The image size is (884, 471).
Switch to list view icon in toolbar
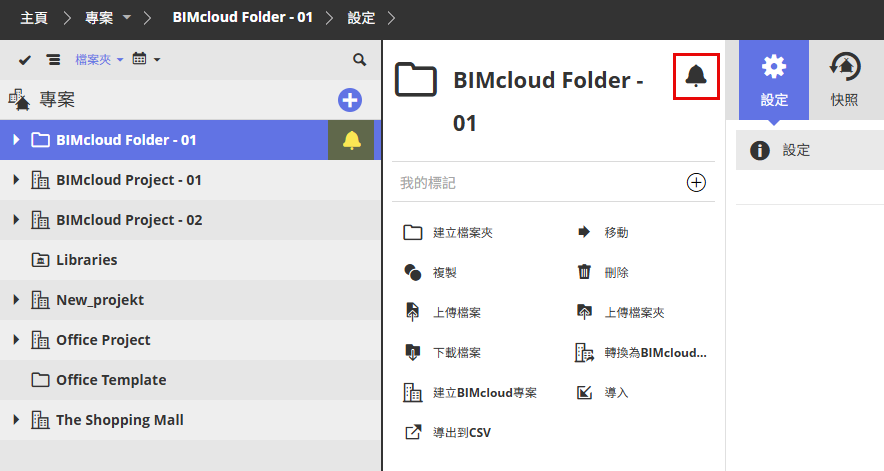tap(53, 59)
